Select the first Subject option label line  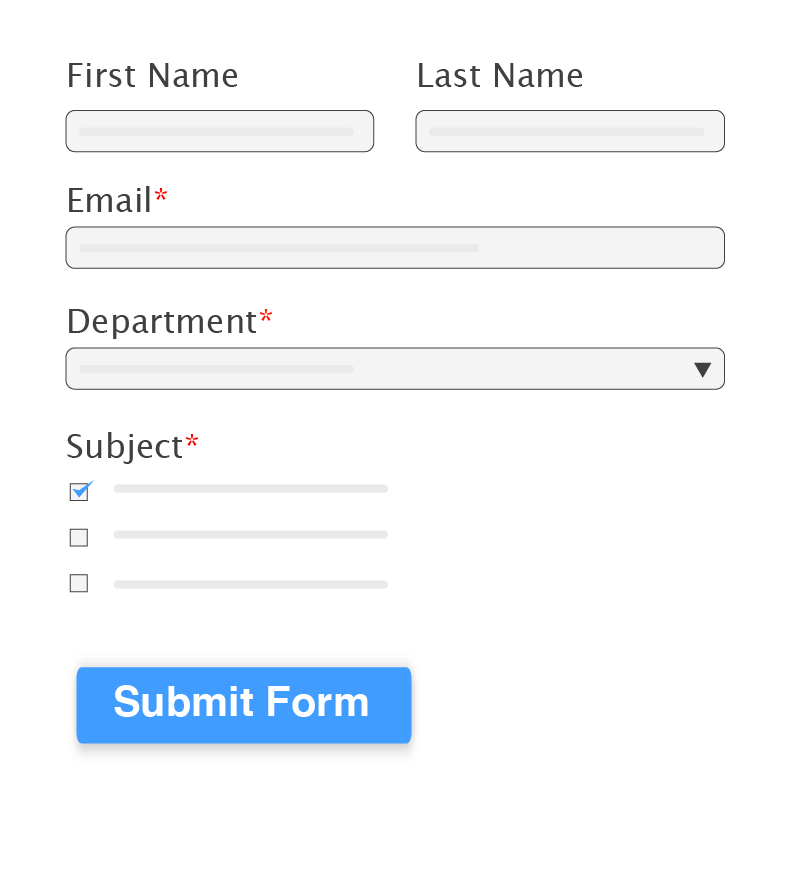click(250, 489)
